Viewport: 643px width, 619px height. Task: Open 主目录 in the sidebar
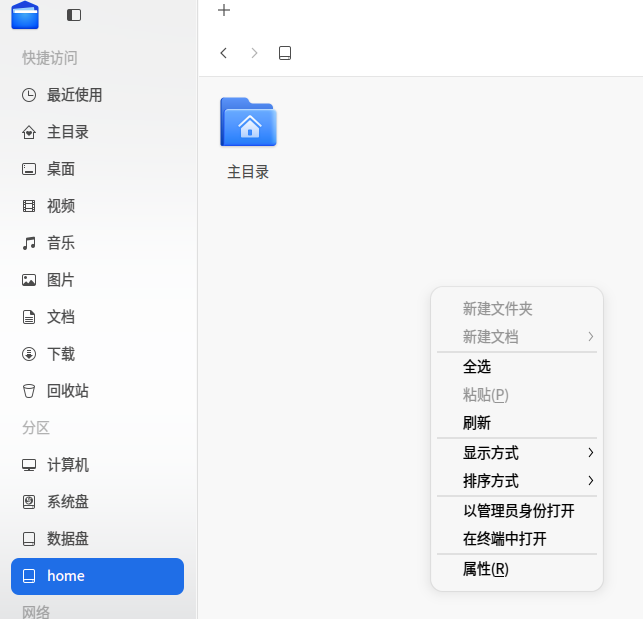[x=98, y=132]
